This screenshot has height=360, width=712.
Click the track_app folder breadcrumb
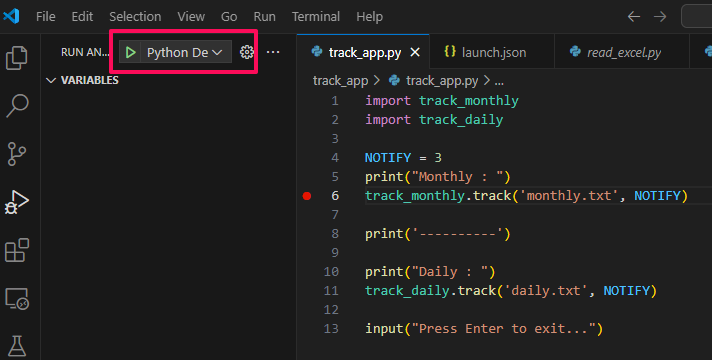pyautogui.click(x=341, y=81)
